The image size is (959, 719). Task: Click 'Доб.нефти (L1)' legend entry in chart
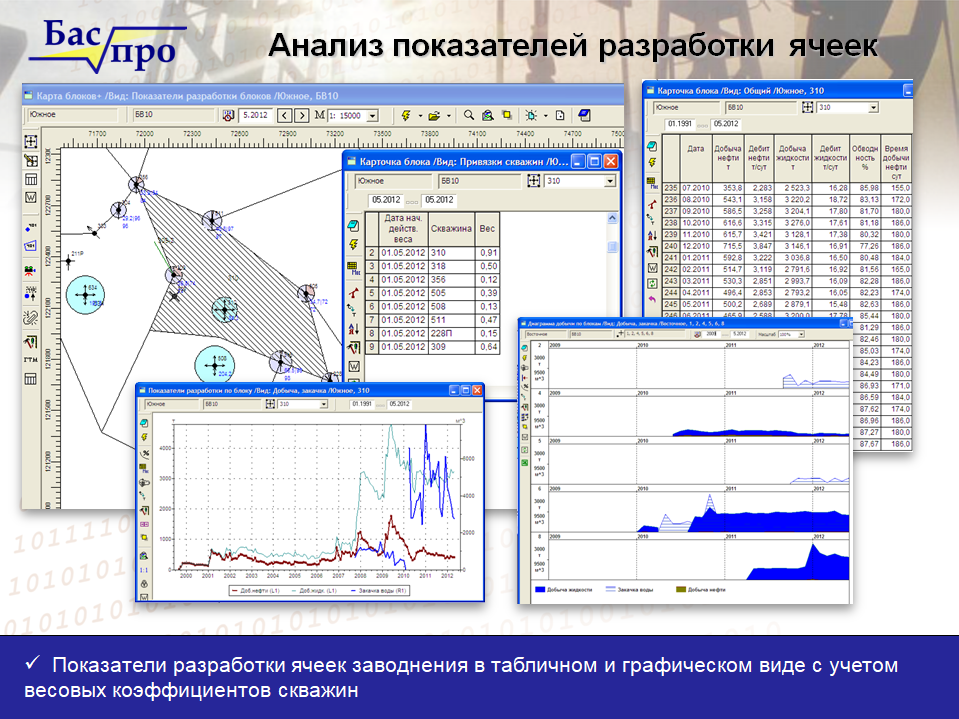[x=255, y=591]
